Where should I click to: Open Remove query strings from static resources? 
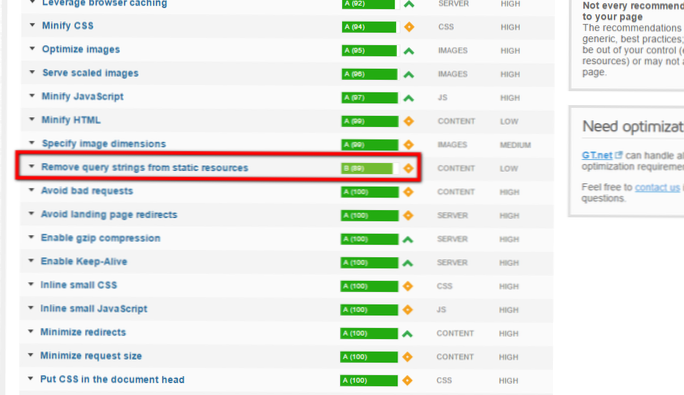pyautogui.click(x=144, y=168)
